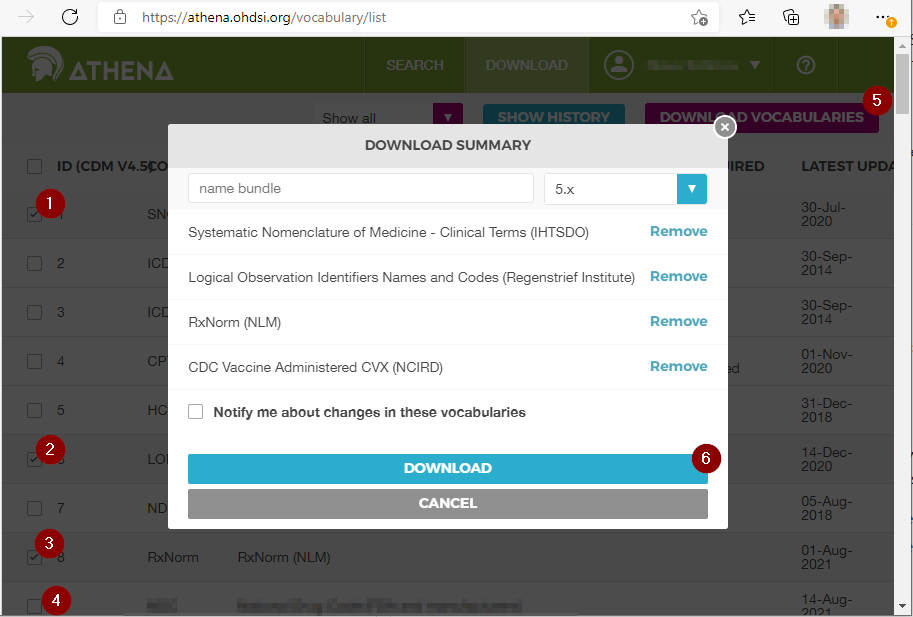This screenshot has width=913, height=617.
Task: Close the Download Summary dialog with X
Action: pyautogui.click(x=724, y=126)
